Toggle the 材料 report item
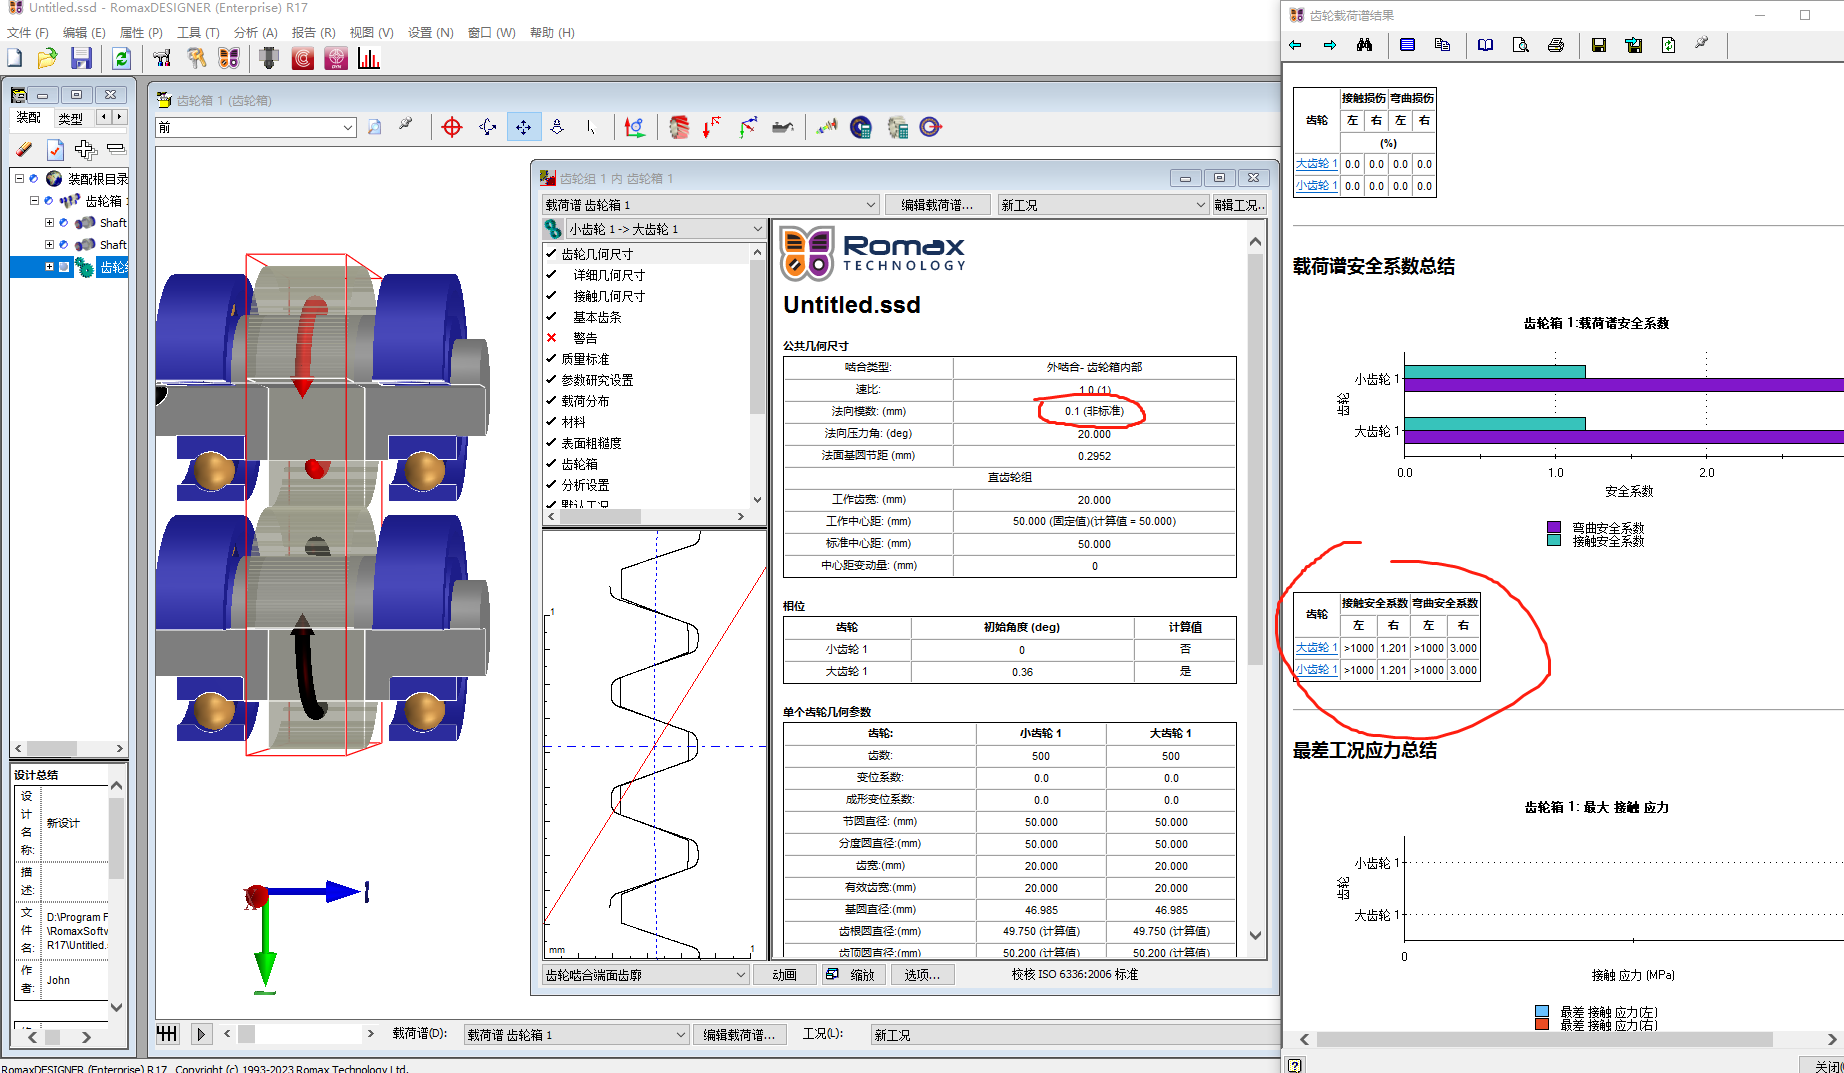1844x1073 pixels. click(551, 422)
